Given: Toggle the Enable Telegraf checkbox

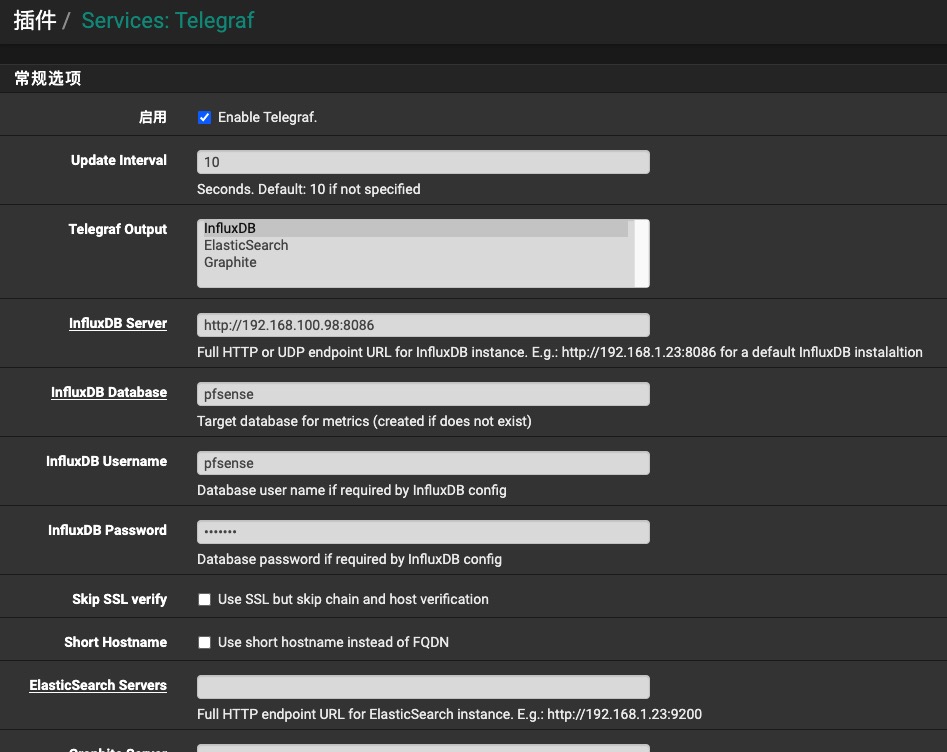Looking at the screenshot, I should coord(204,118).
